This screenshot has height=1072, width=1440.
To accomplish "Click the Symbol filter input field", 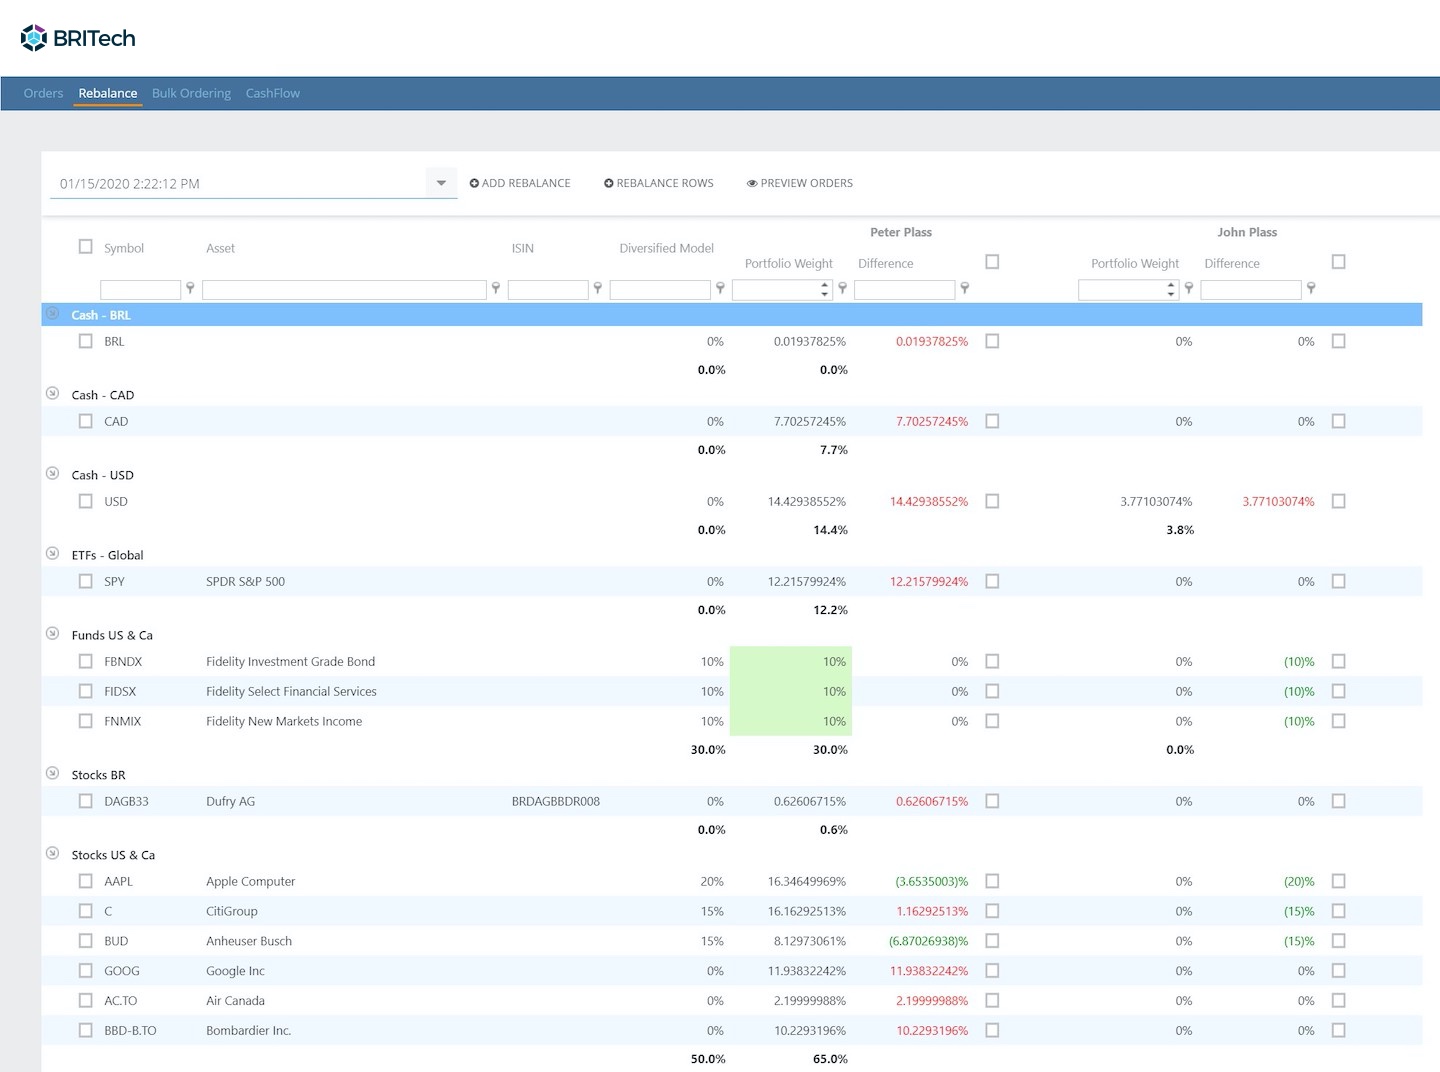I will pyautogui.click(x=140, y=290).
